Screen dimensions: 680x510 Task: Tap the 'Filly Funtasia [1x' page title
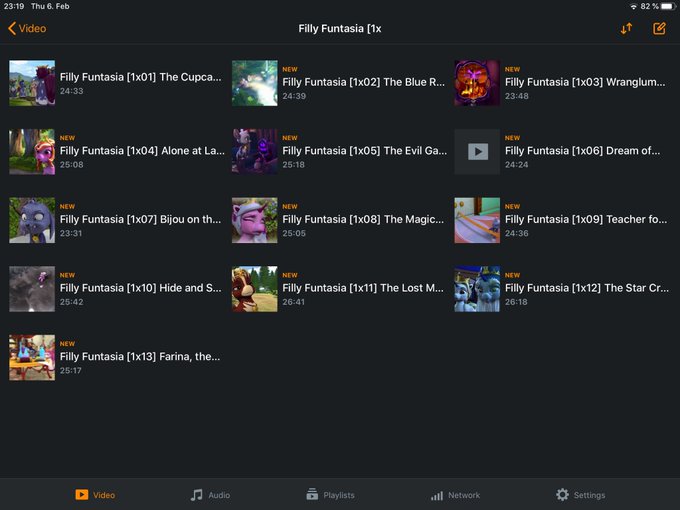tap(340, 29)
